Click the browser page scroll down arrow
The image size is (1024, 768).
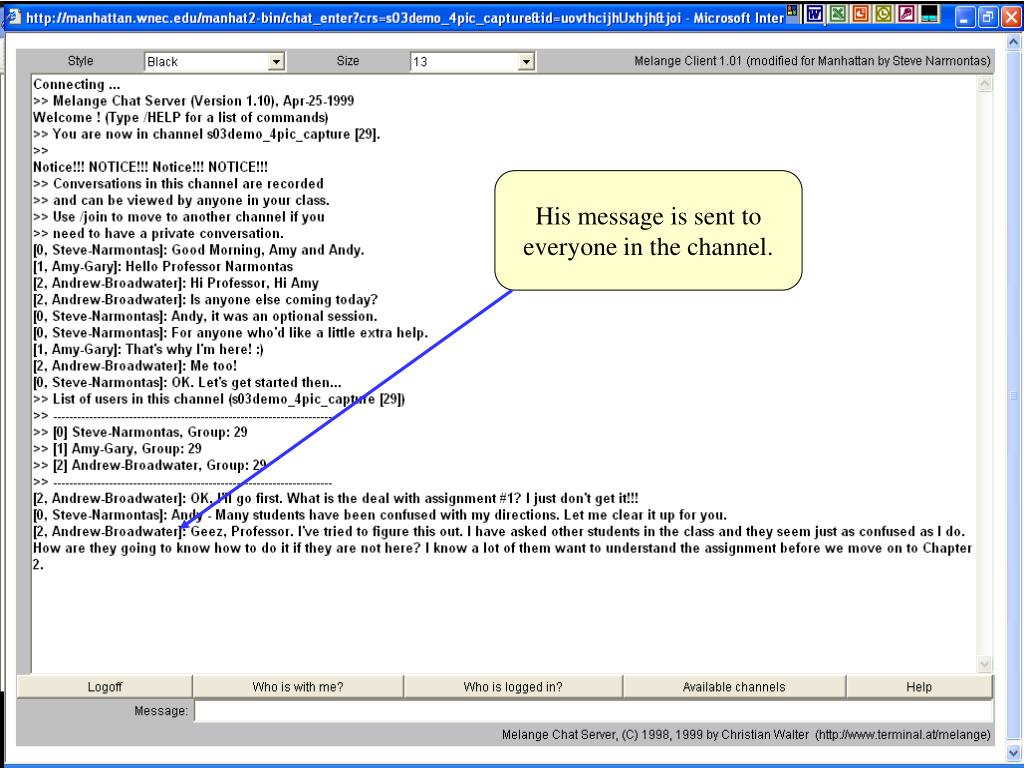click(1014, 752)
